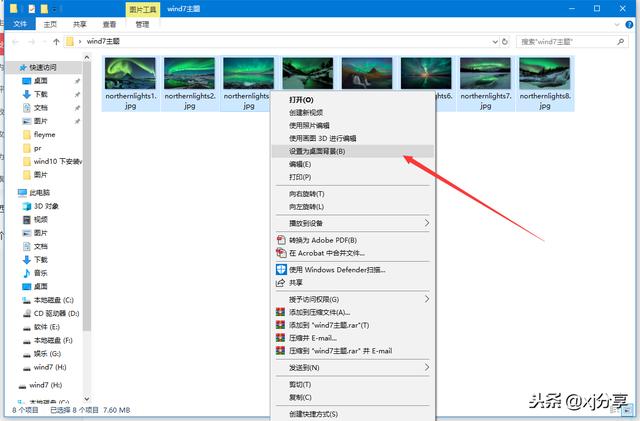
Task: Switch to the 管理 ribbon tab
Action: point(142,25)
